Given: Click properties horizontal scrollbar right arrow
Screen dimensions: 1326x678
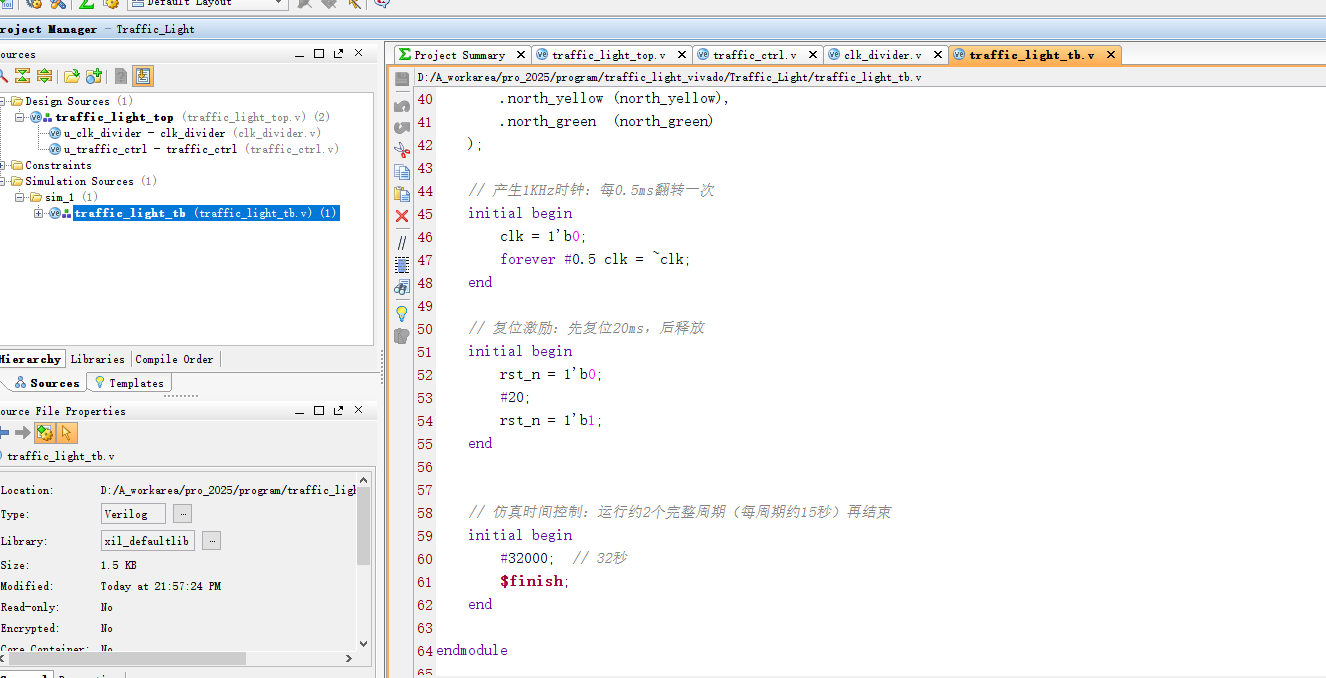Looking at the screenshot, I should (349, 659).
